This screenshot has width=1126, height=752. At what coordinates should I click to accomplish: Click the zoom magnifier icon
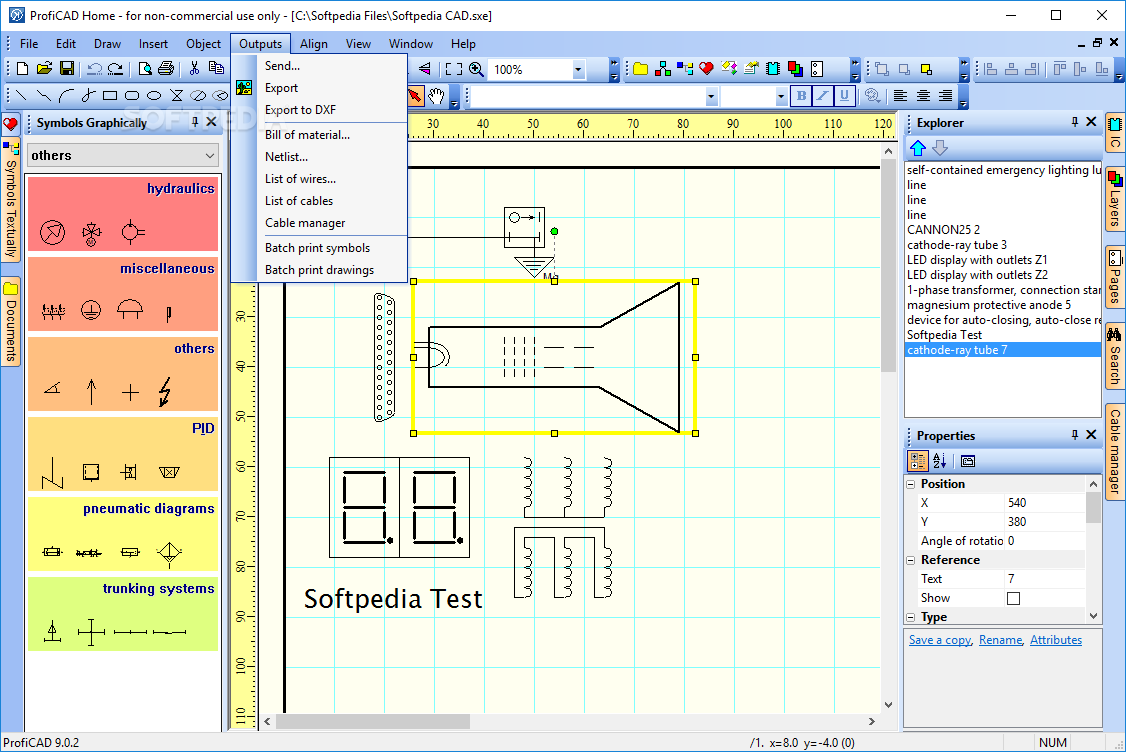coord(476,69)
